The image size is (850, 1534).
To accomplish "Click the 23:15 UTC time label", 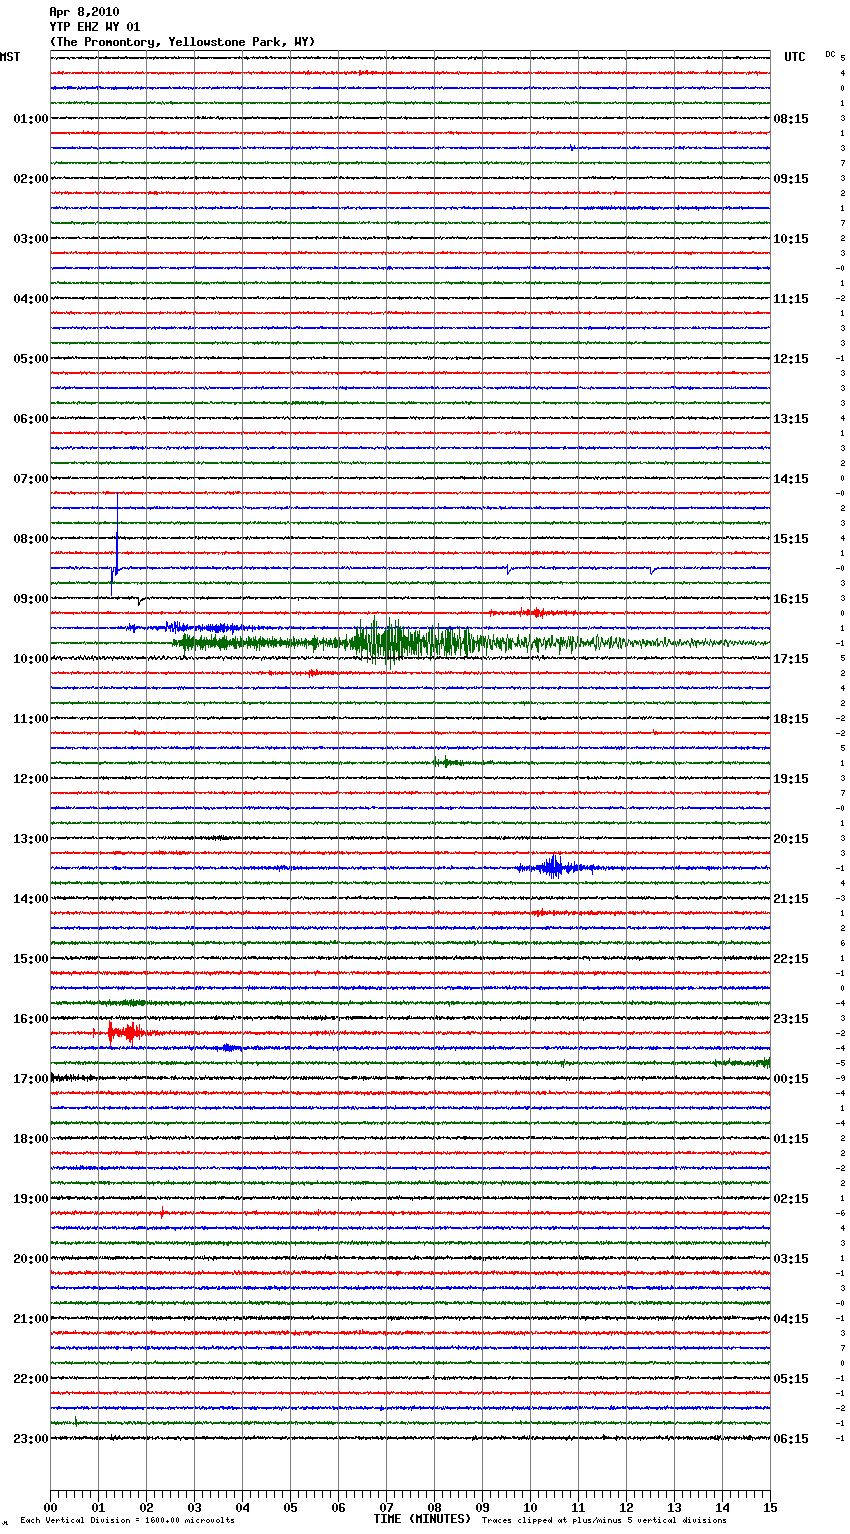I will [791, 1019].
